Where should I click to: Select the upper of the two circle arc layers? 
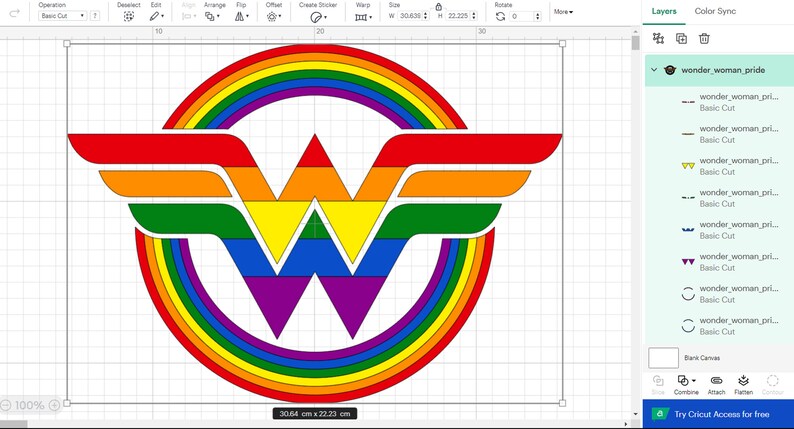719,293
